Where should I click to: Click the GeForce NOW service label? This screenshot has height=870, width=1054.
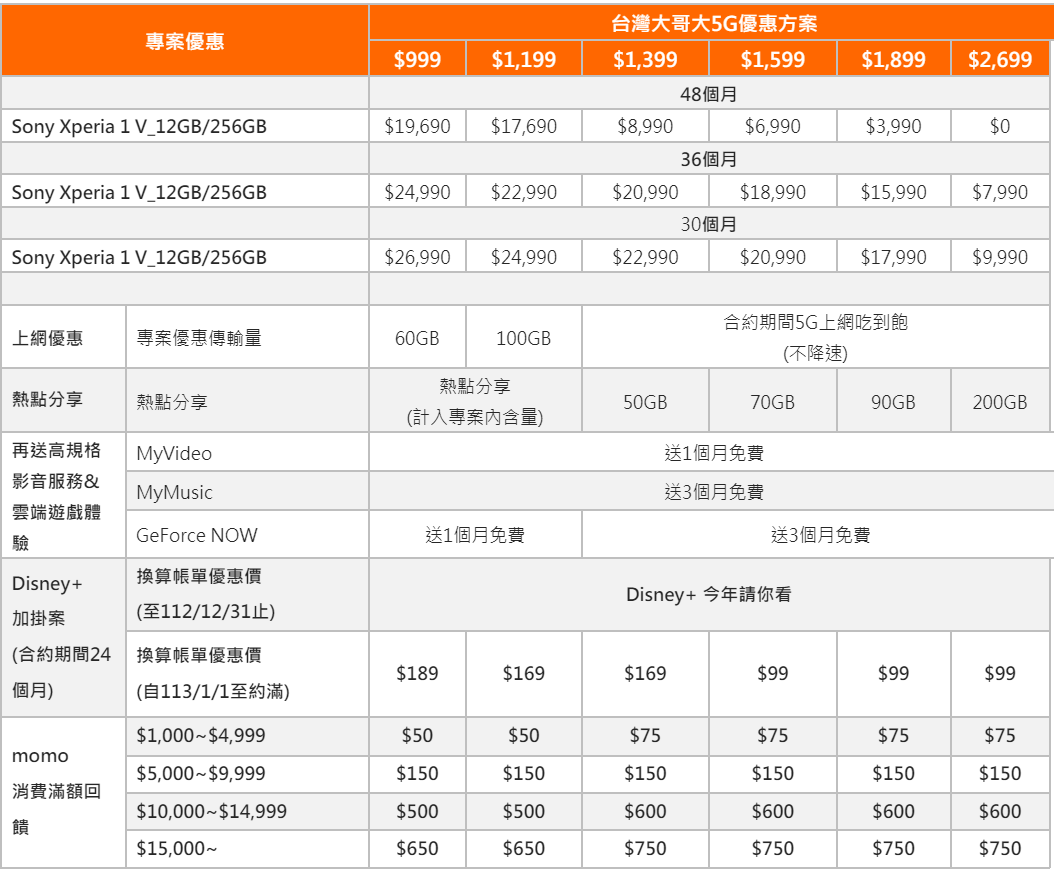(x=197, y=535)
